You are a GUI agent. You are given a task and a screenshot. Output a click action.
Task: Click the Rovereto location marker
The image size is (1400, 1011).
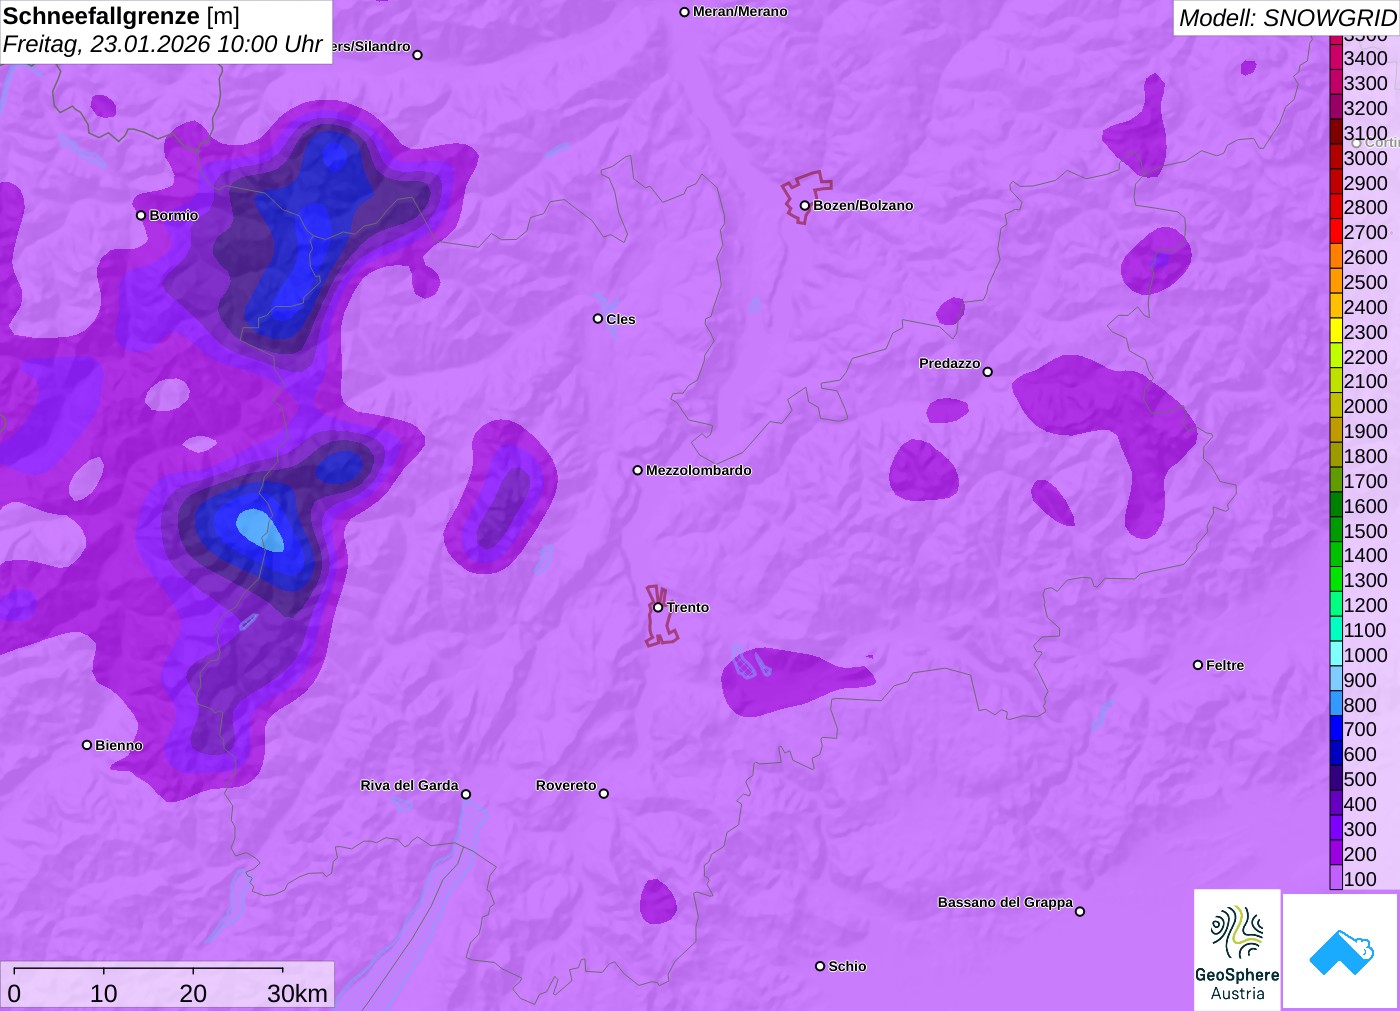(604, 794)
